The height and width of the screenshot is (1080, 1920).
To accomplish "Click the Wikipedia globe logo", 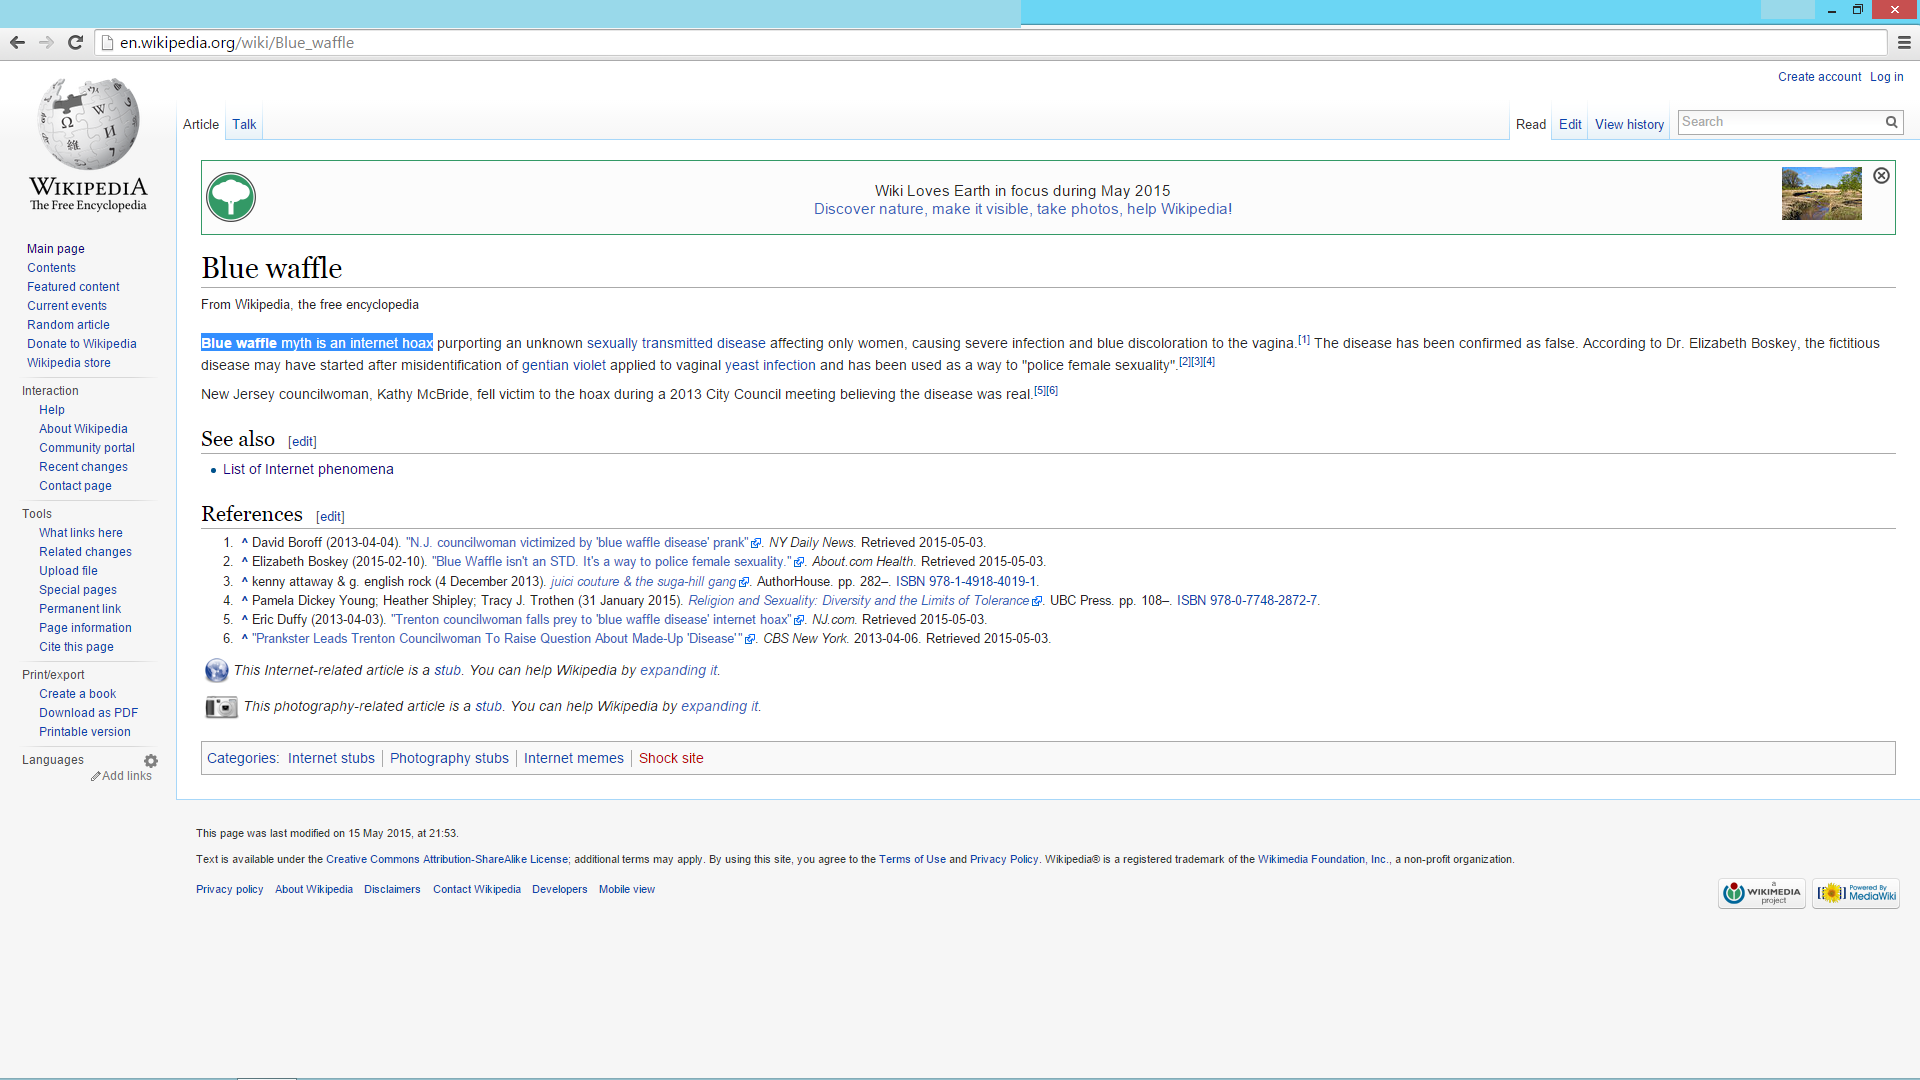I will 88,124.
